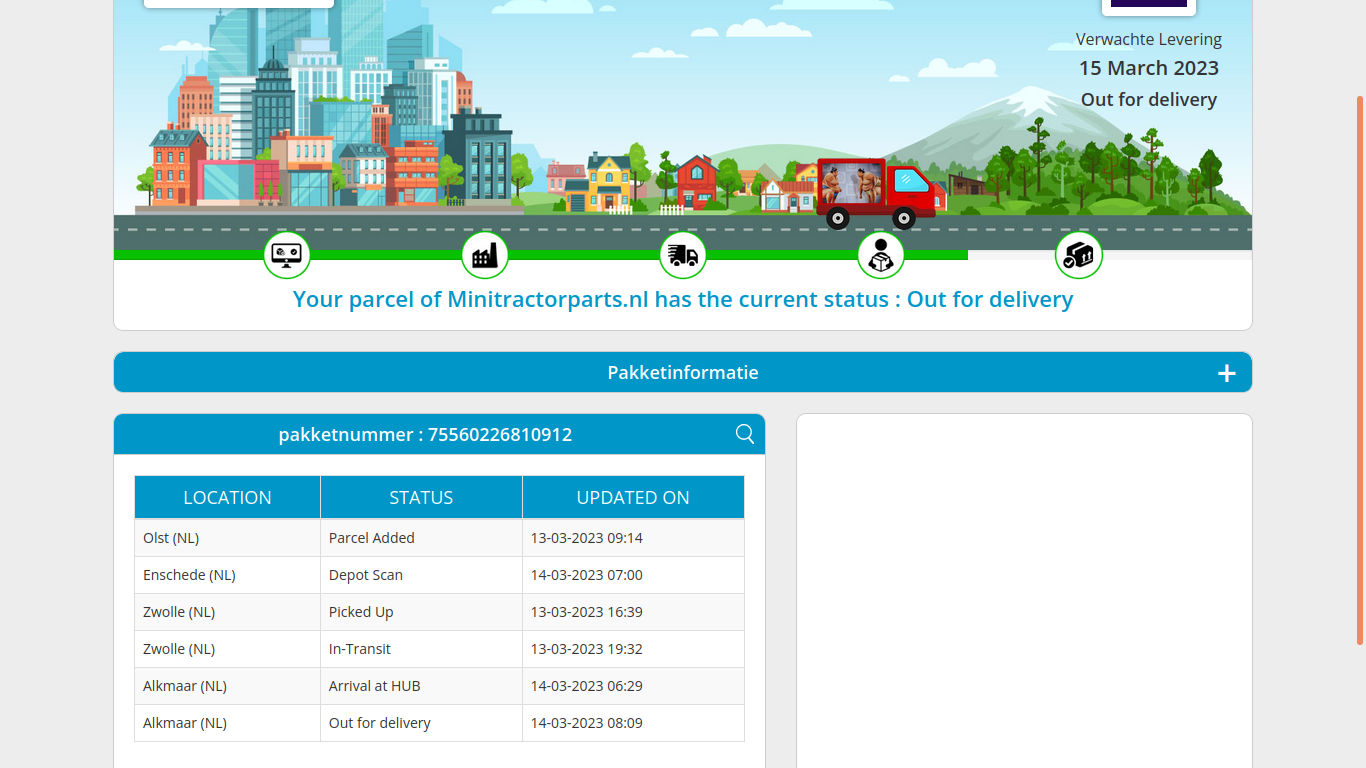Screen dimensions: 1366x768
Task: Expand Pakketinformatie with the plus icon
Action: pyautogui.click(x=1227, y=373)
